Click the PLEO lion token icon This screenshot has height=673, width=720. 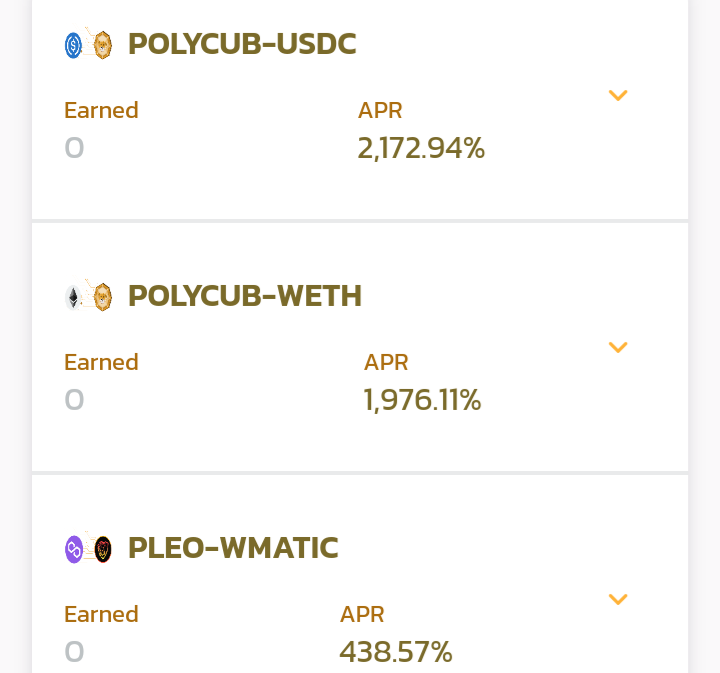pos(103,549)
